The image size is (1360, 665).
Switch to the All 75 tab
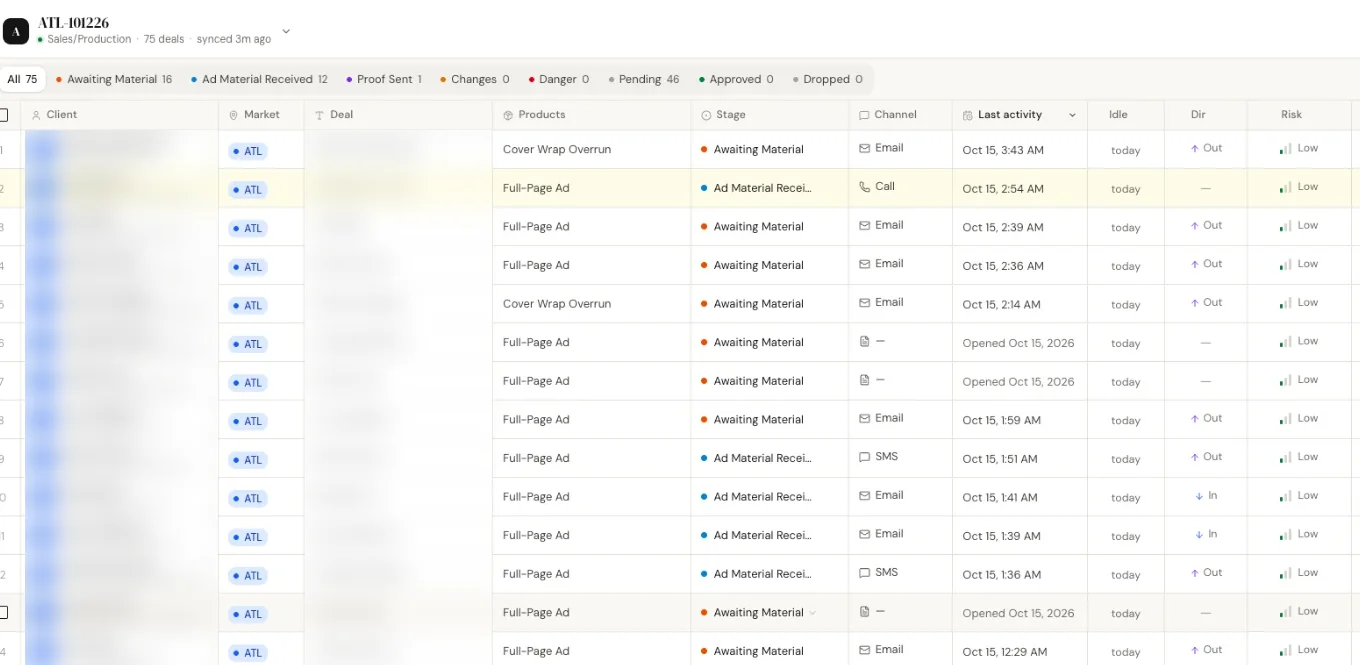coord(22,79)
